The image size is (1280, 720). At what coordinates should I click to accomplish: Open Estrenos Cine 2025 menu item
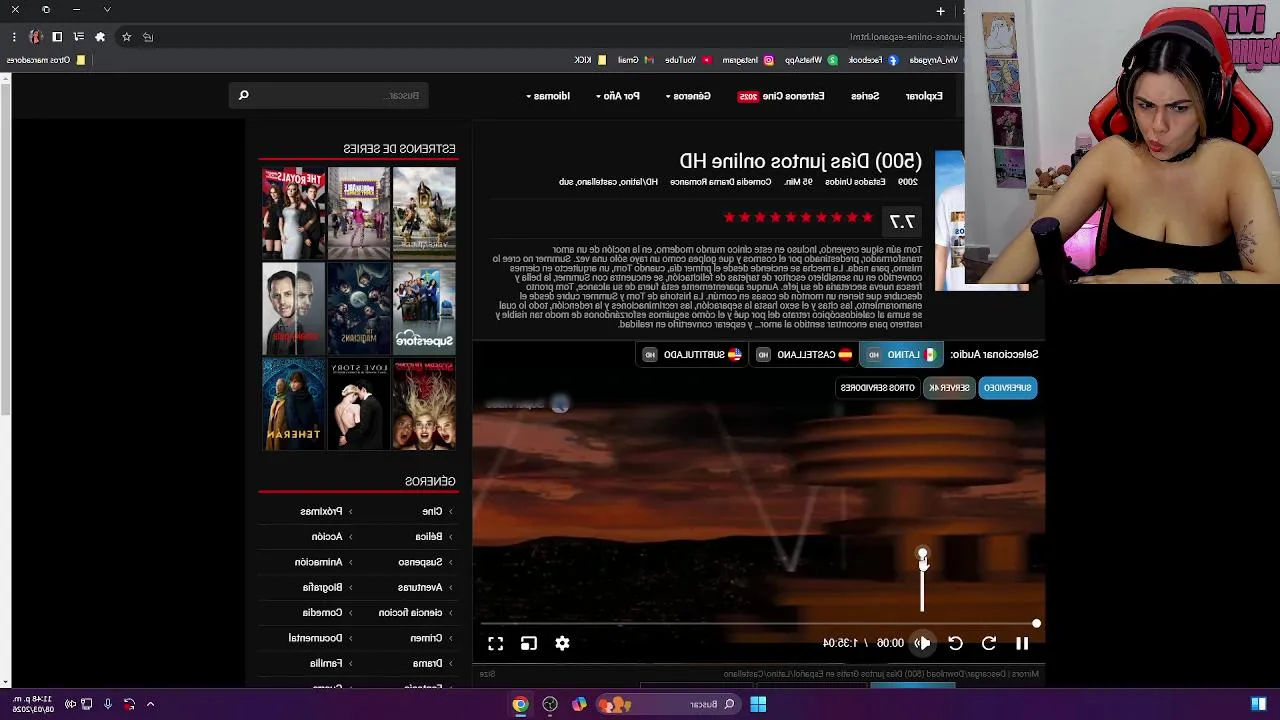[x=781, y=96]
